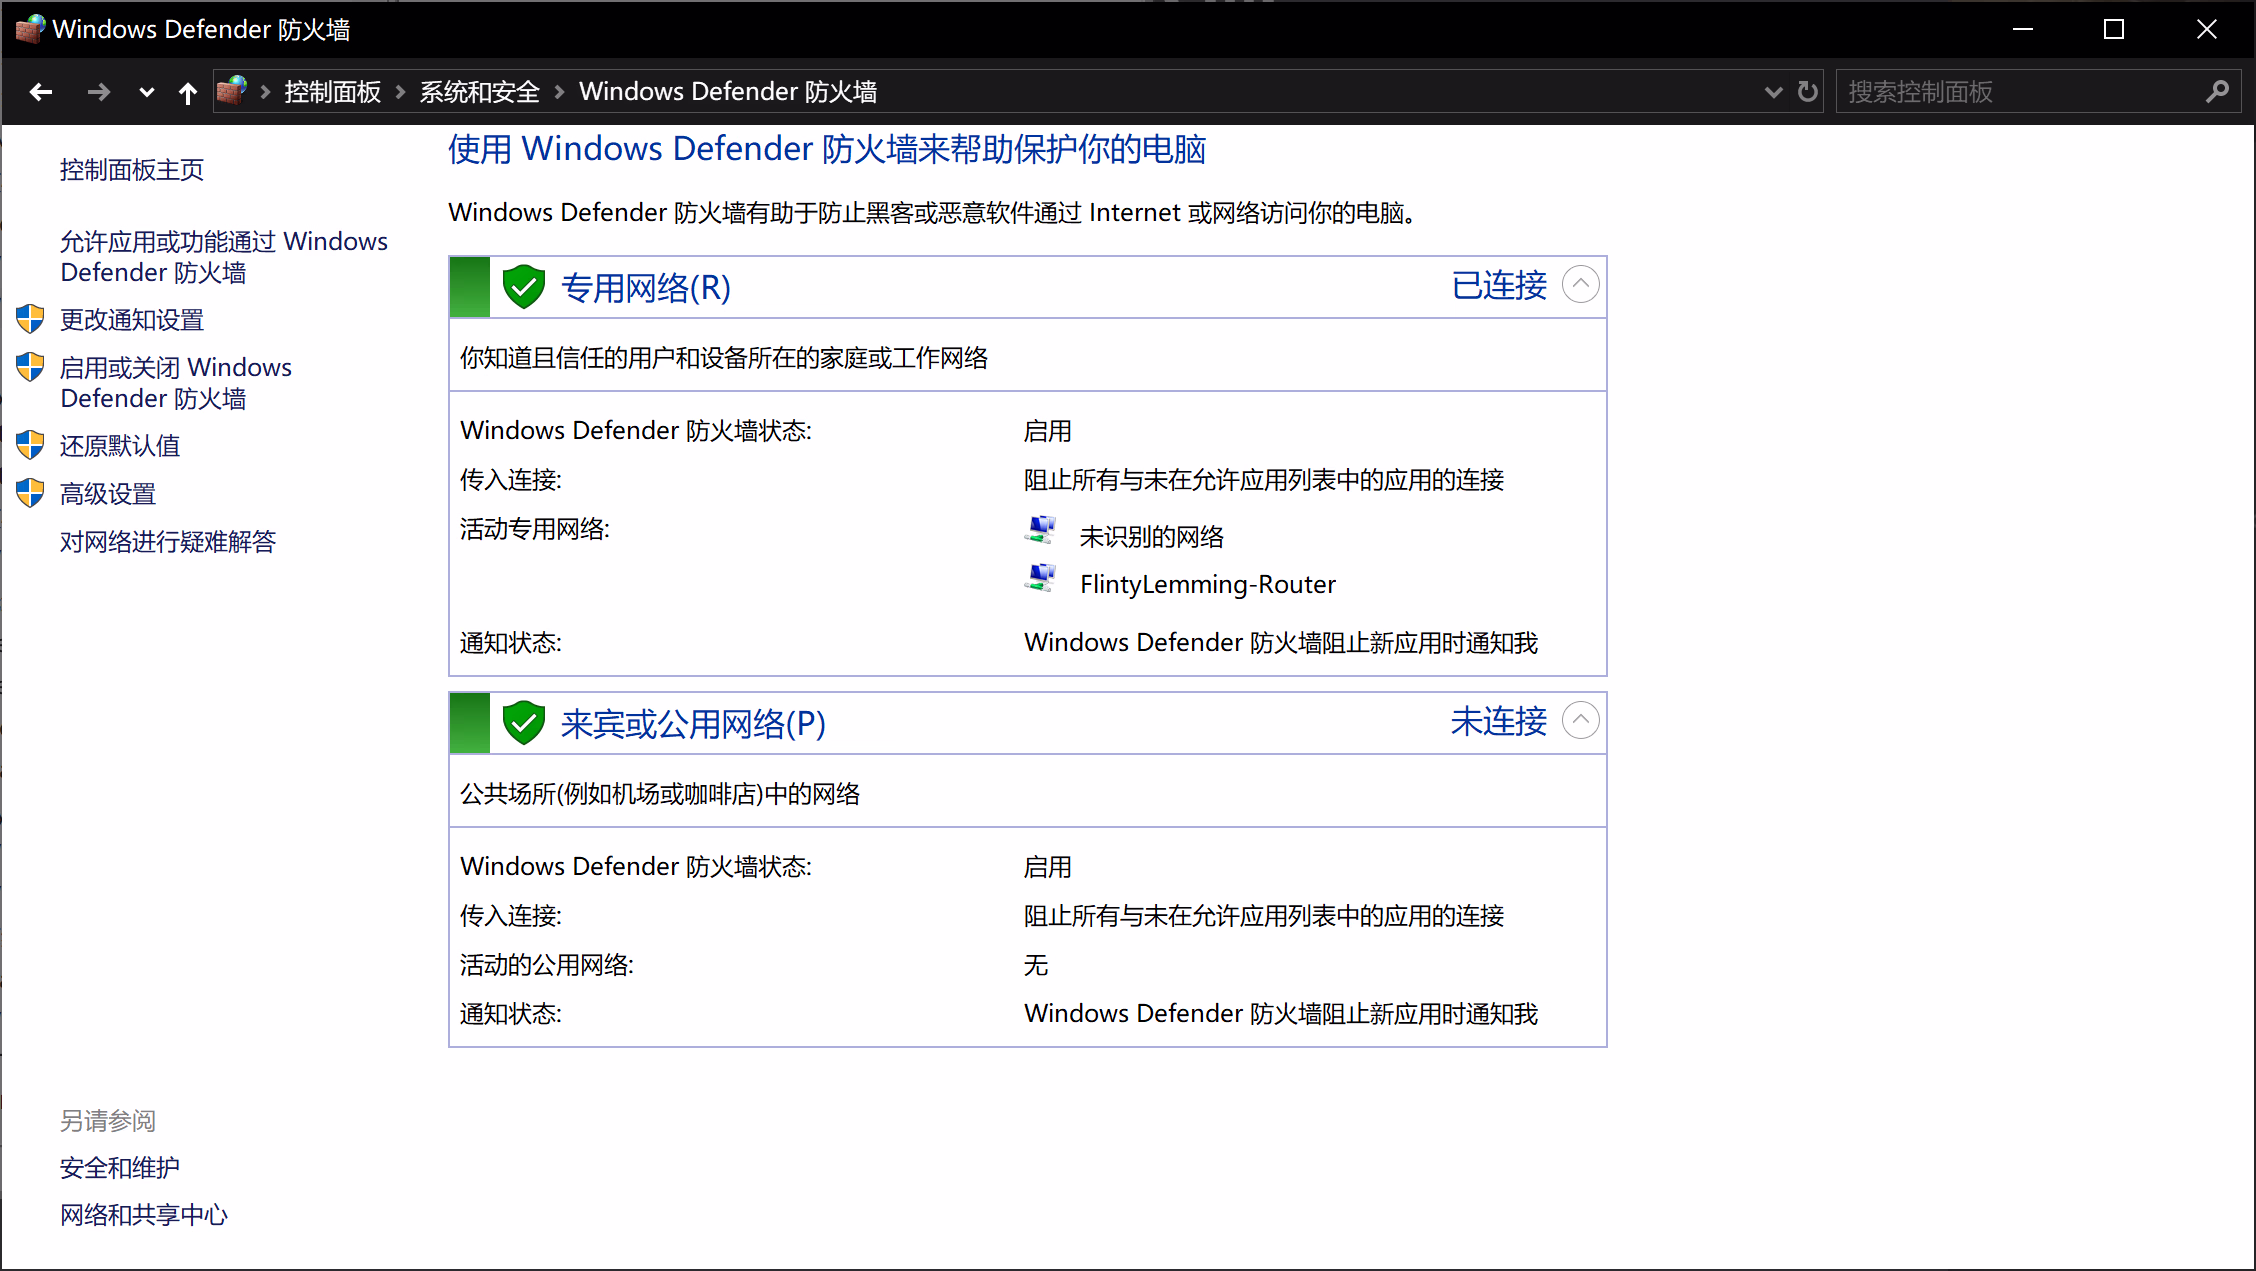Click the green shield next to 专用网络(R)
The width and height of the screenshot is (2256, 1271).
point(523,287)
